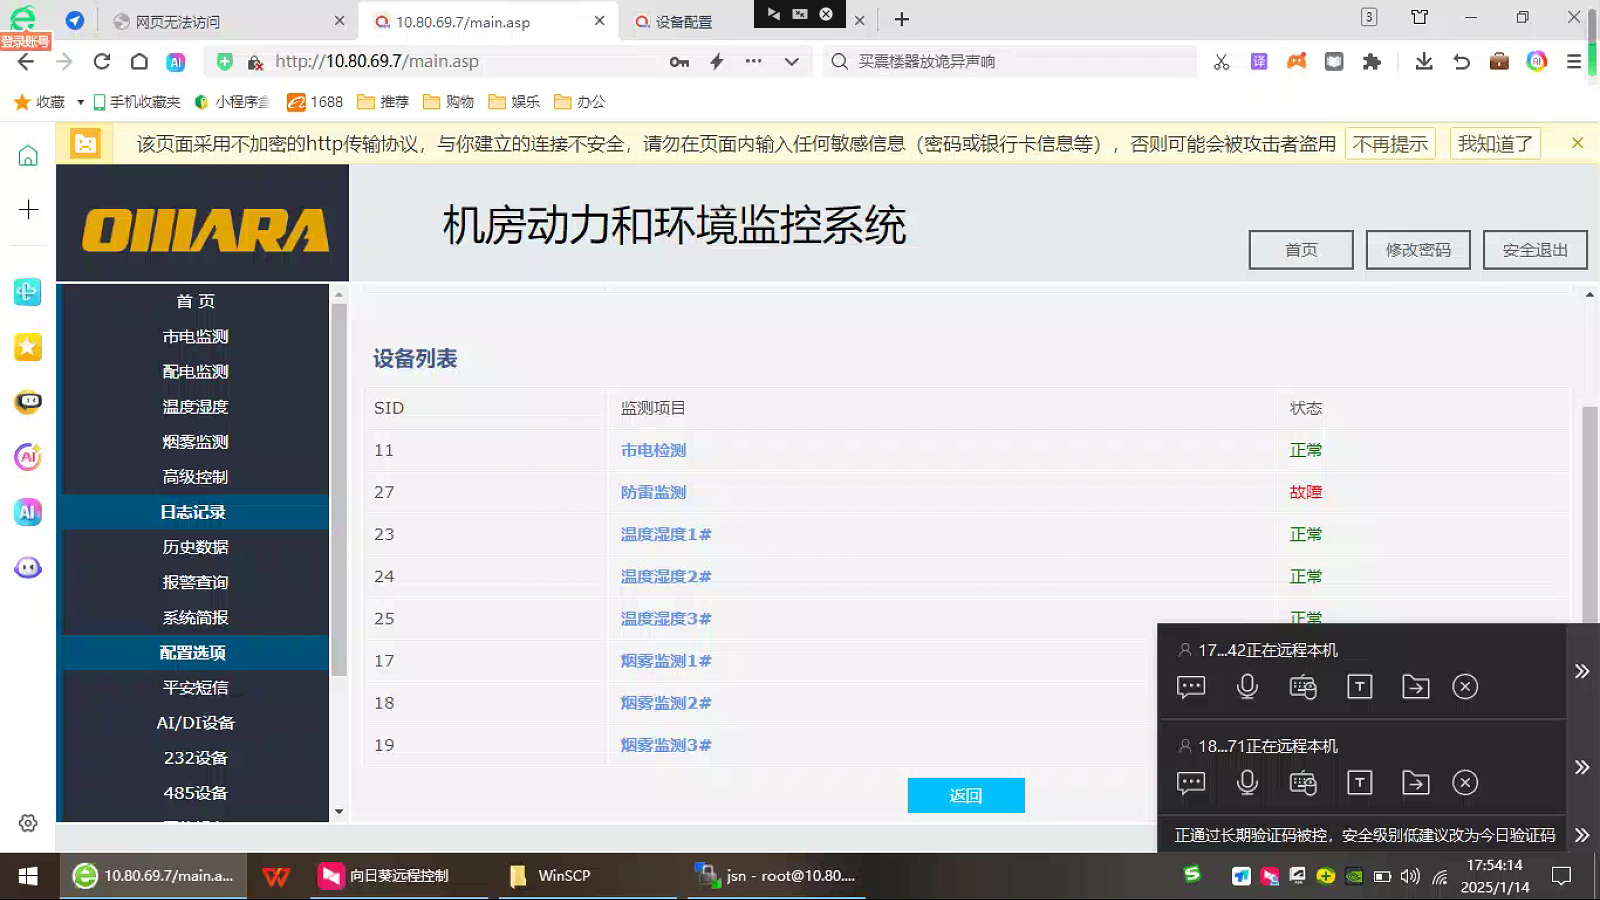Click the address bar URL field
1600x900 pixels.
460,61
